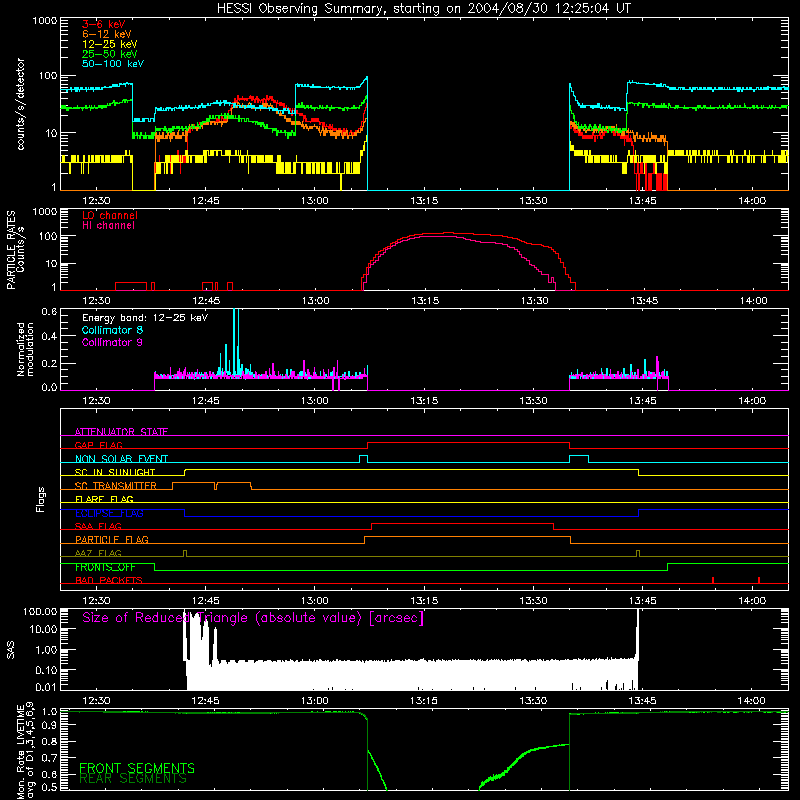Click the GAP FLAG label
The height and width of the screenshot is (800, 800).
(x=98, y=445)
